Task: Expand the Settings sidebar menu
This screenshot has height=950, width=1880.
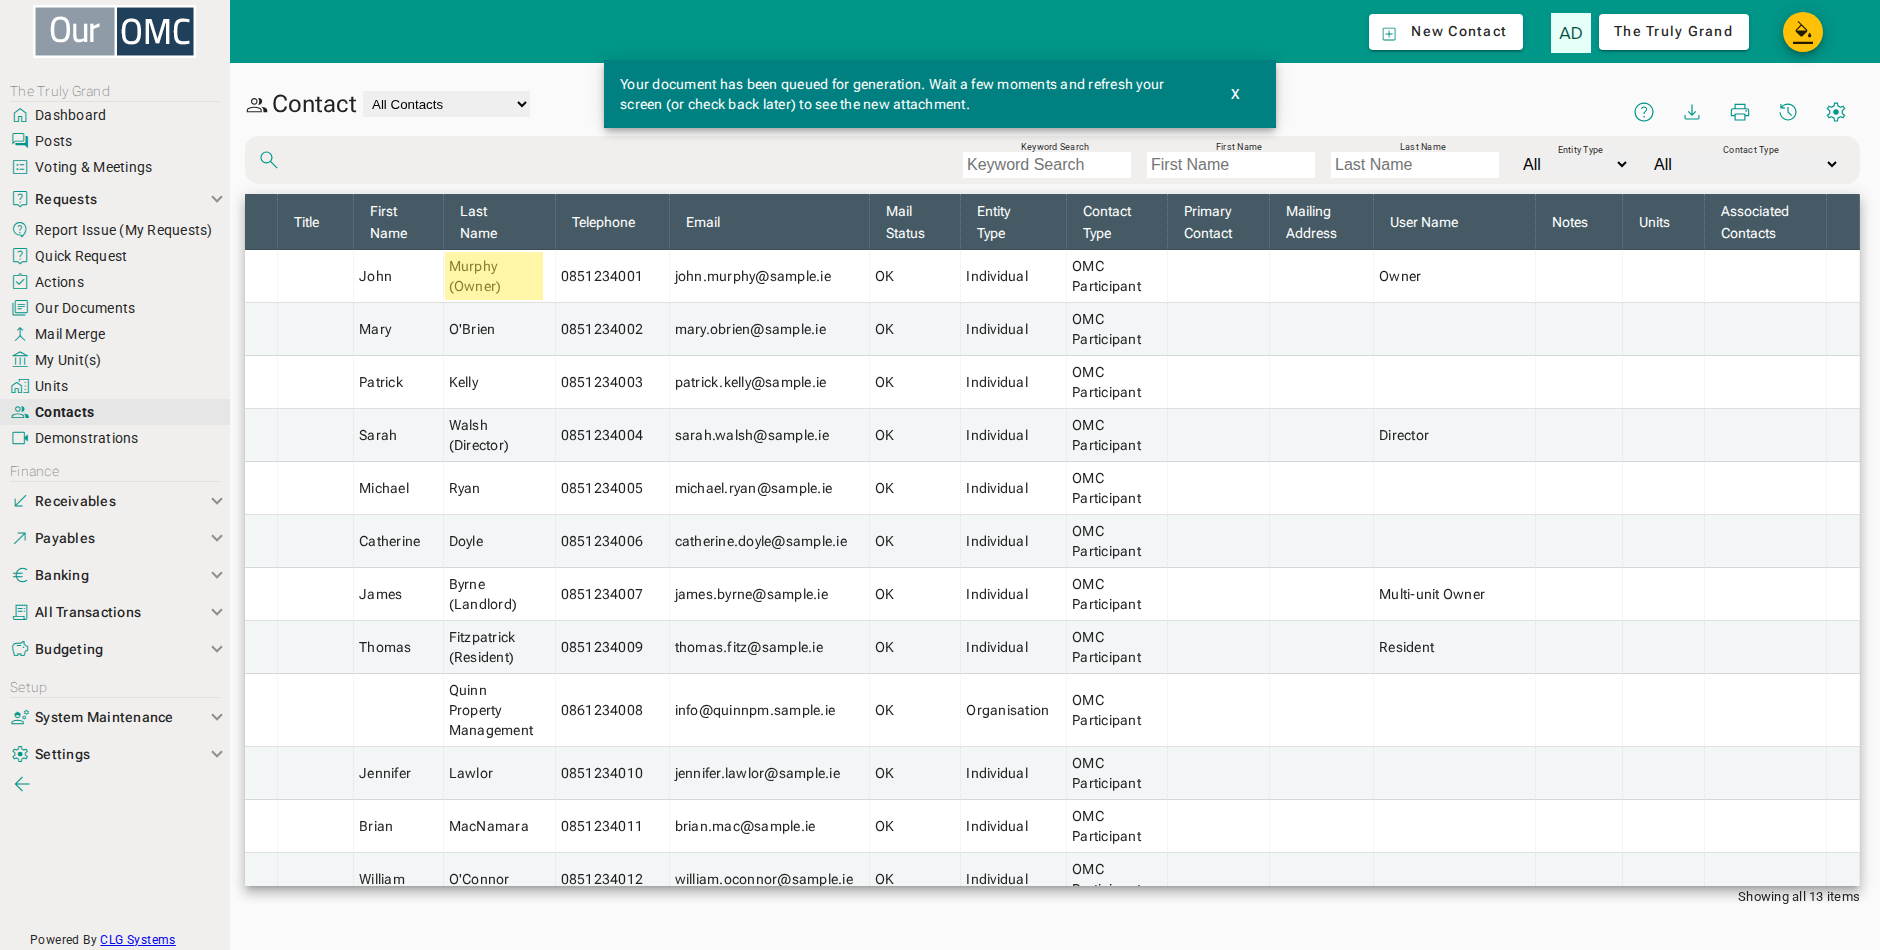Action: point(115,754)
